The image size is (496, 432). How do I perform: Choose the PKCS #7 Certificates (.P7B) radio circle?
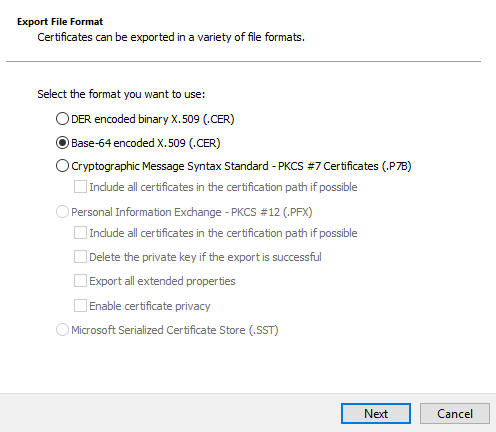[62, 166]
